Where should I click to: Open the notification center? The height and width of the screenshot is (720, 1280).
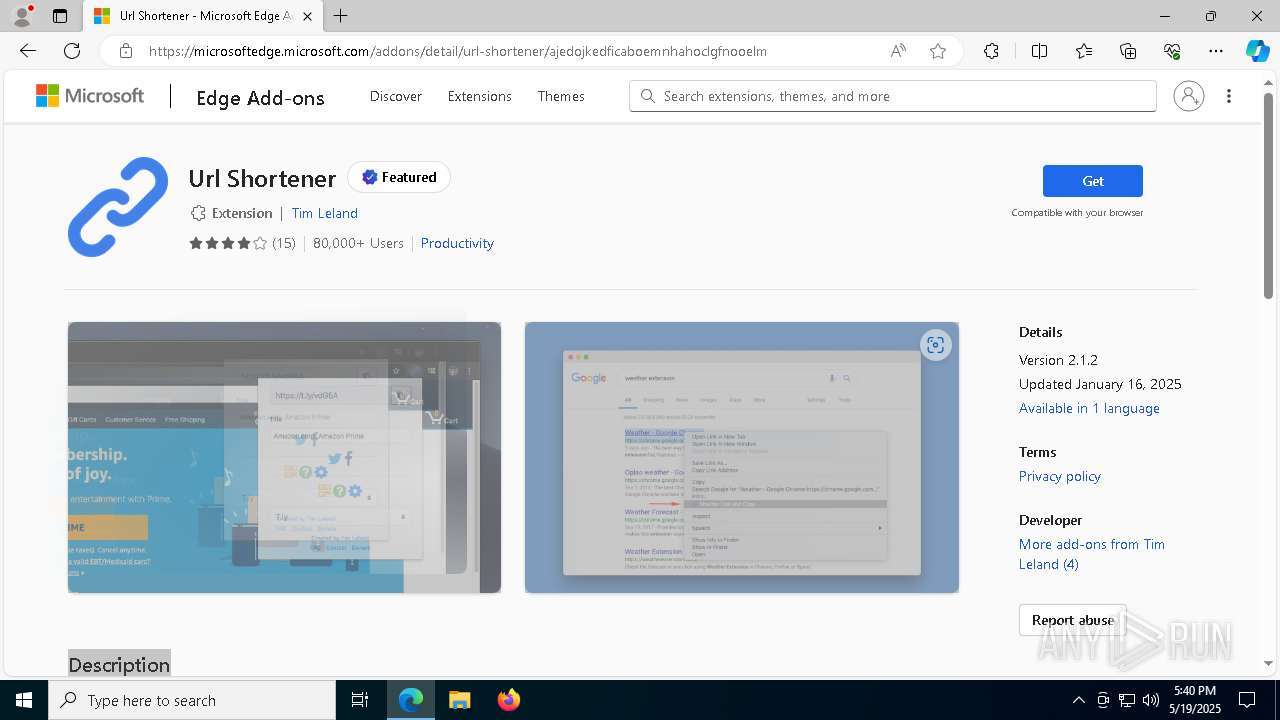pos(1247,700)
